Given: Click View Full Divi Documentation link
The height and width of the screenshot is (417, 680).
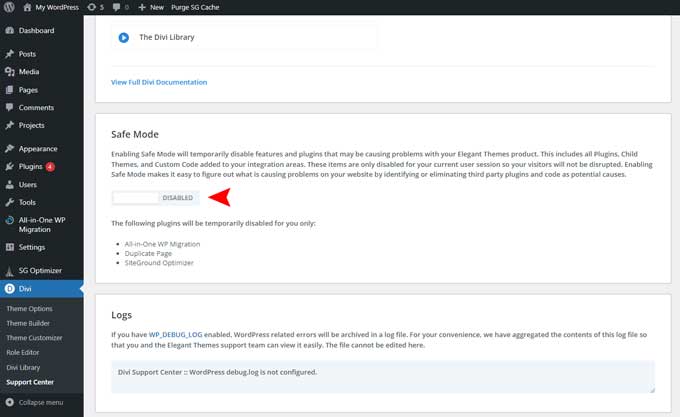Looking at the screenshot, I should [x=159, y=82].
